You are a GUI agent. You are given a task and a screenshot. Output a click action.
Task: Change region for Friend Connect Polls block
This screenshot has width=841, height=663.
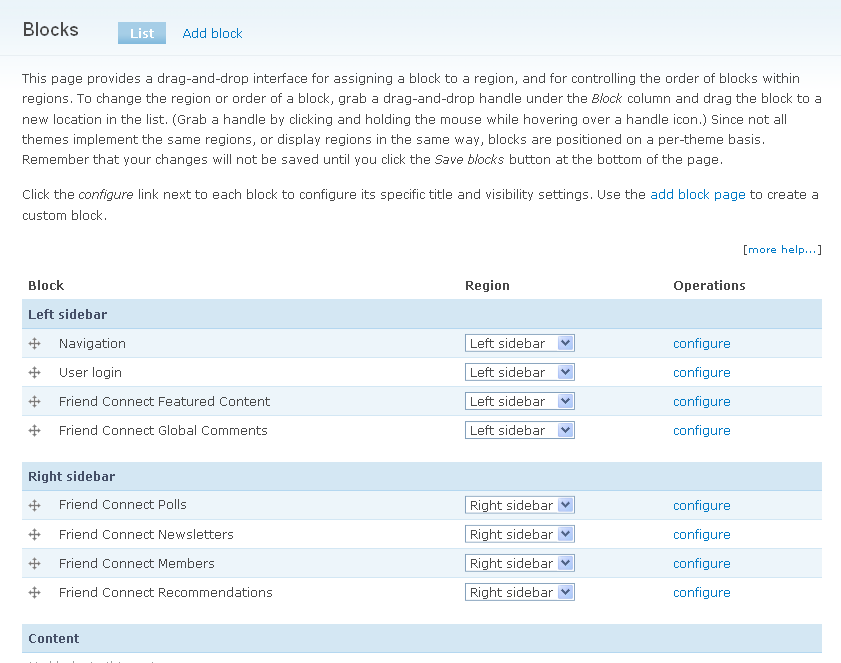519,505
